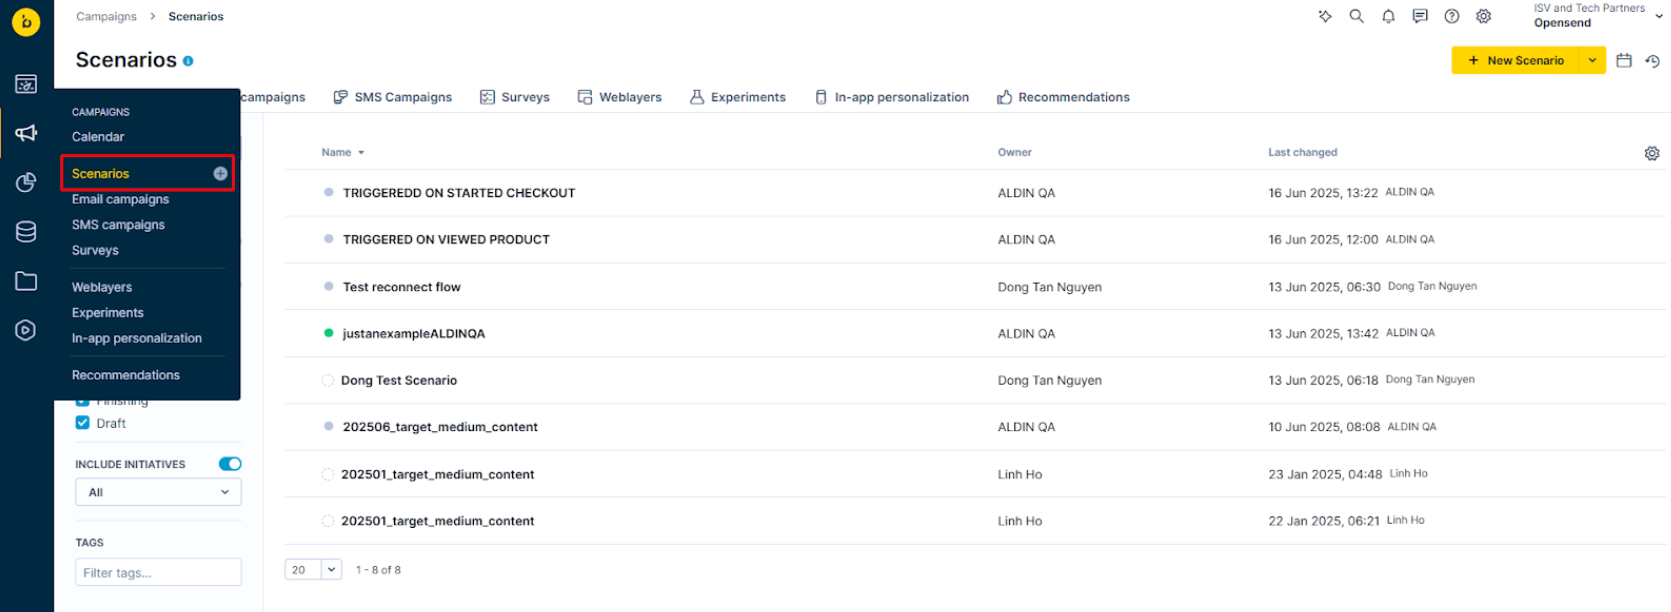Open the Data database sidebar icon
Viewport: 1671px width, 612px height.
pos(26,232)
